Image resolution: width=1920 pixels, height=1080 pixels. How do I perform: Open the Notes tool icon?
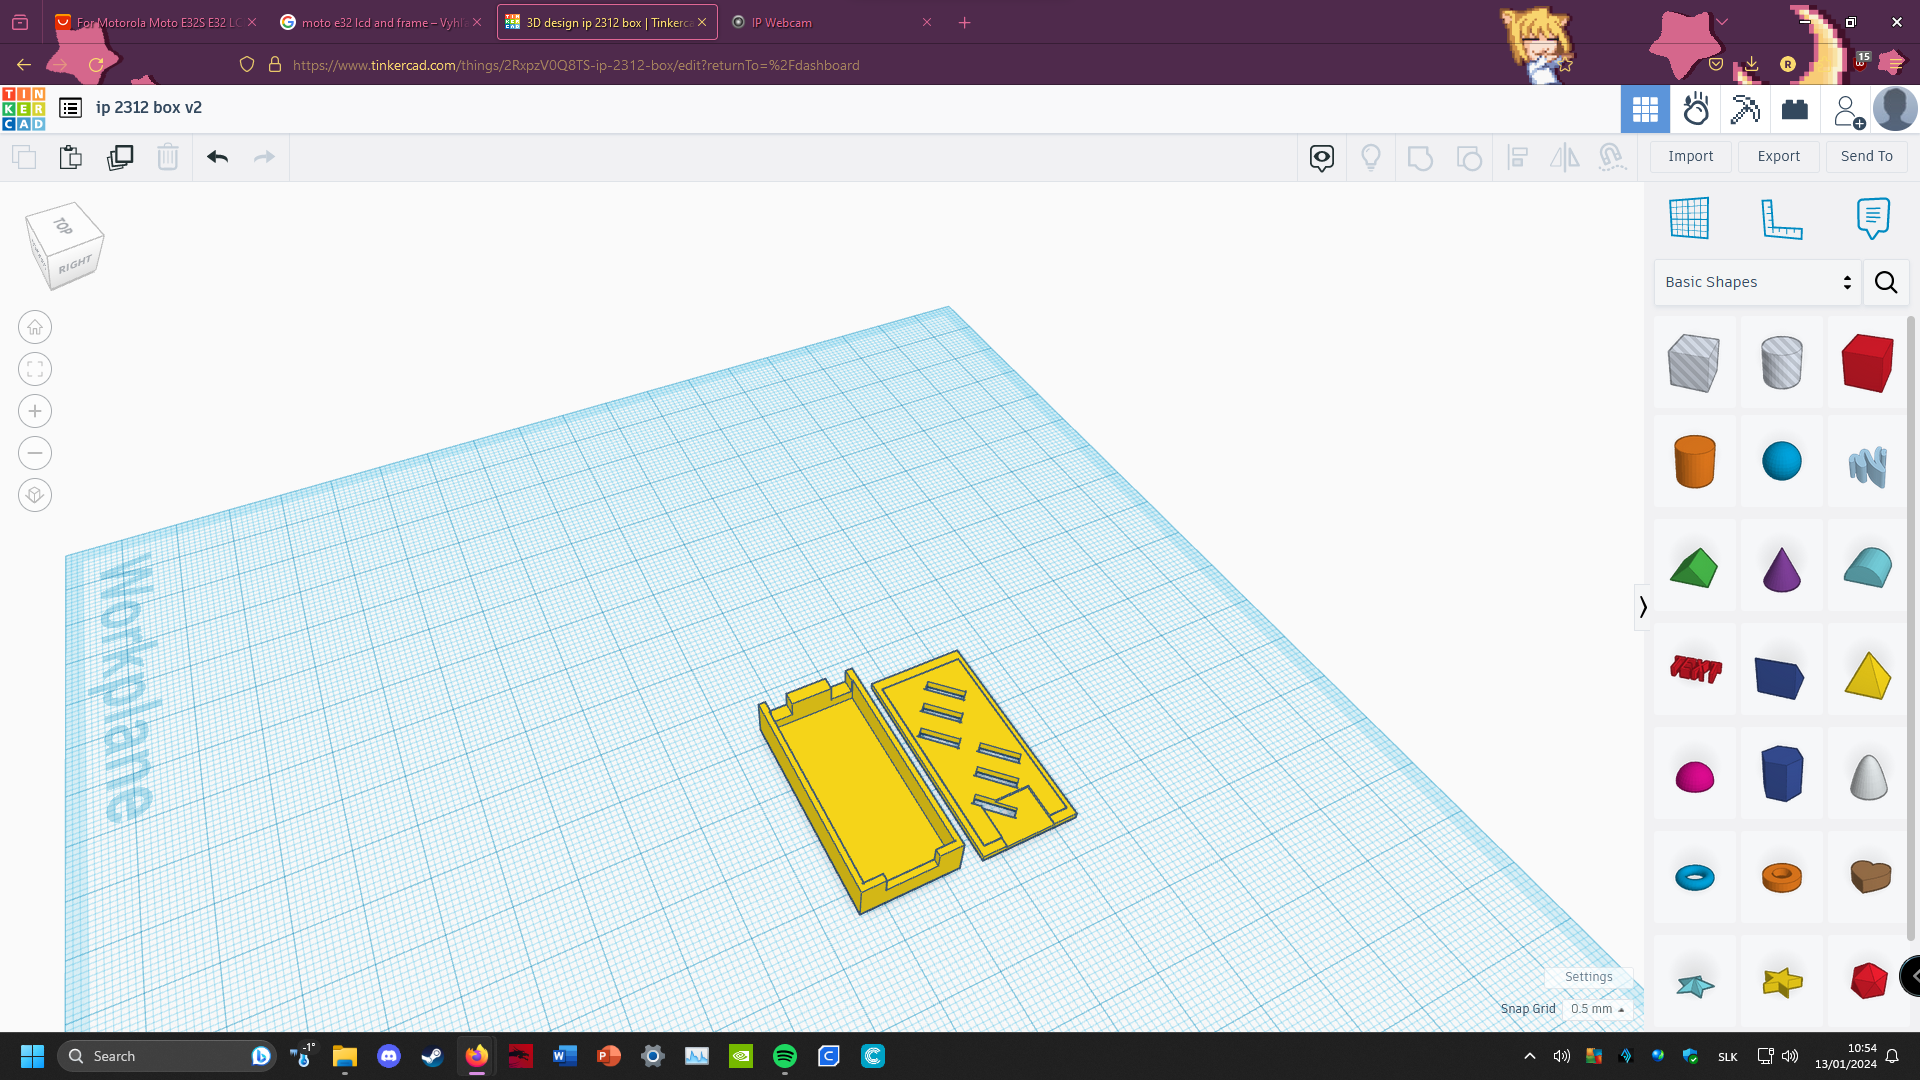point(1873,219)
